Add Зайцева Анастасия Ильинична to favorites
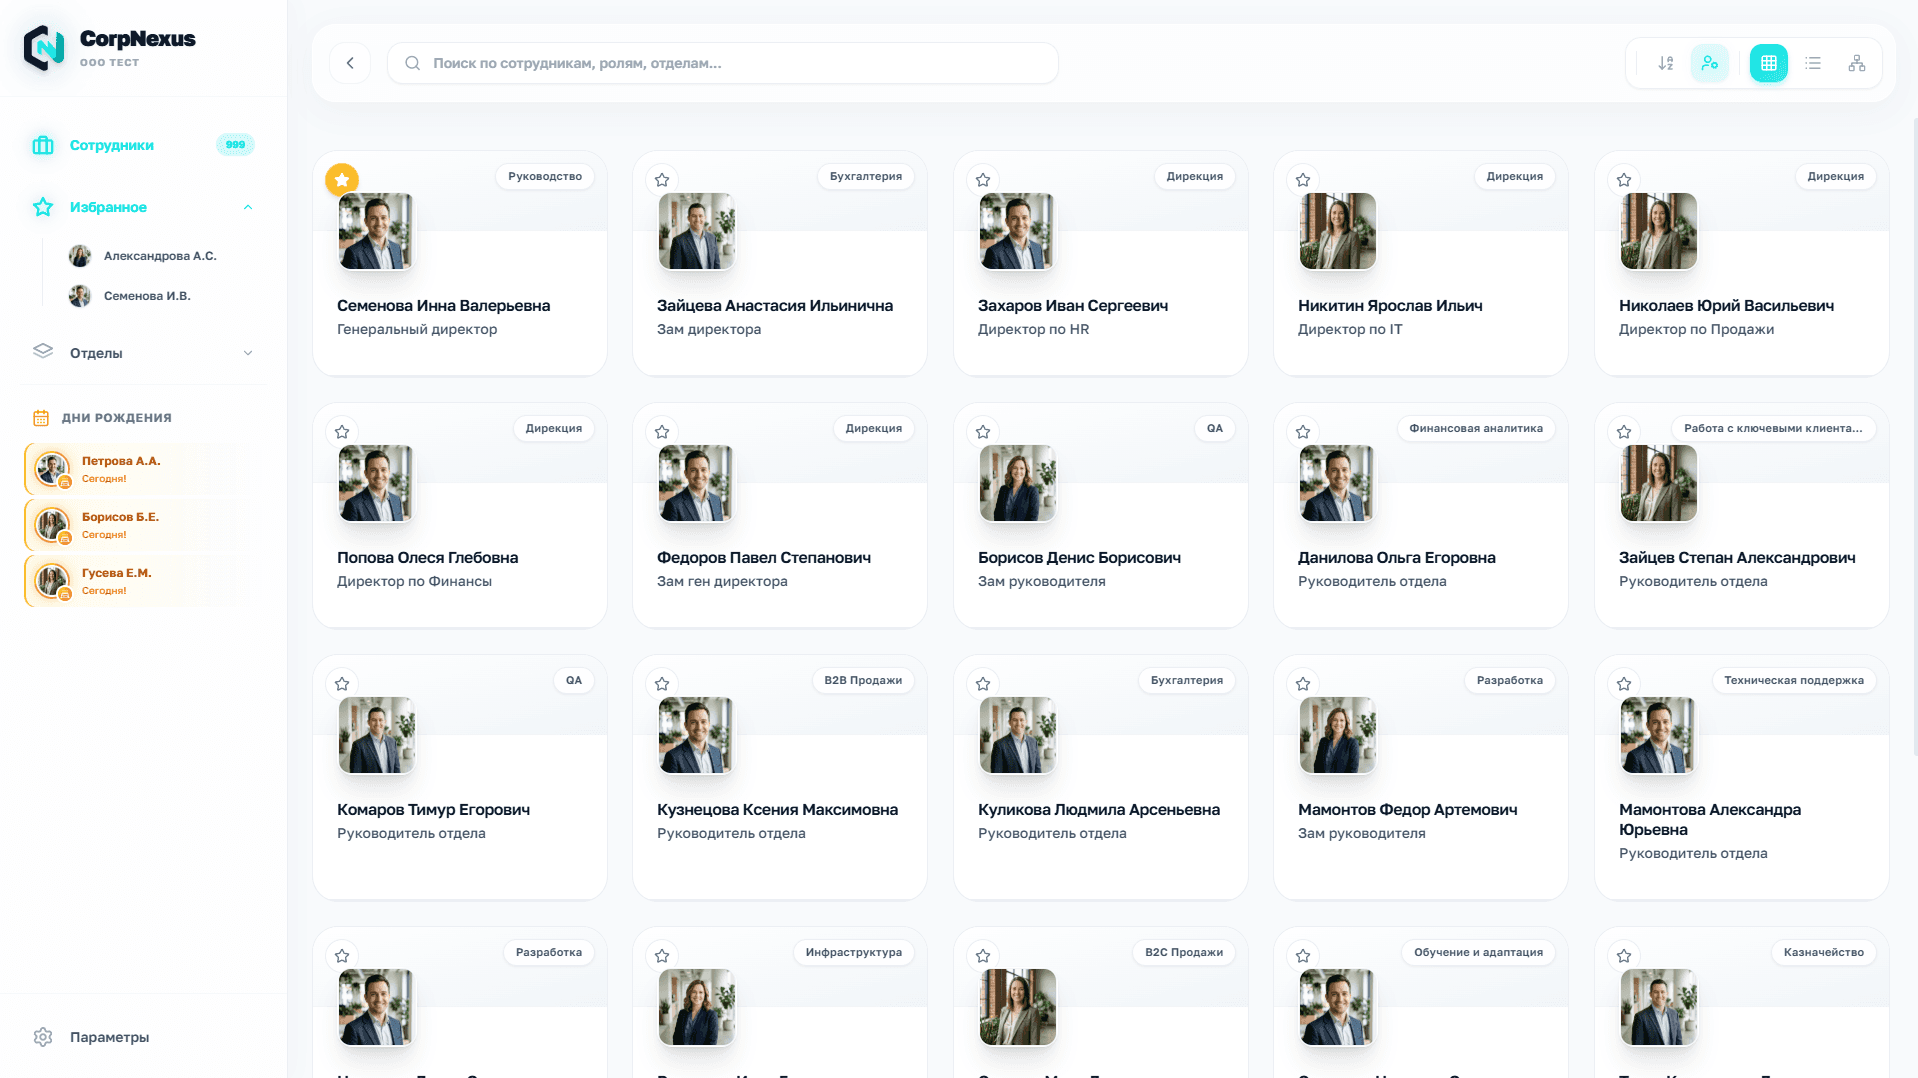Image resolution: width=1918 pixels, height=1078 pixels. coord(662,180)
